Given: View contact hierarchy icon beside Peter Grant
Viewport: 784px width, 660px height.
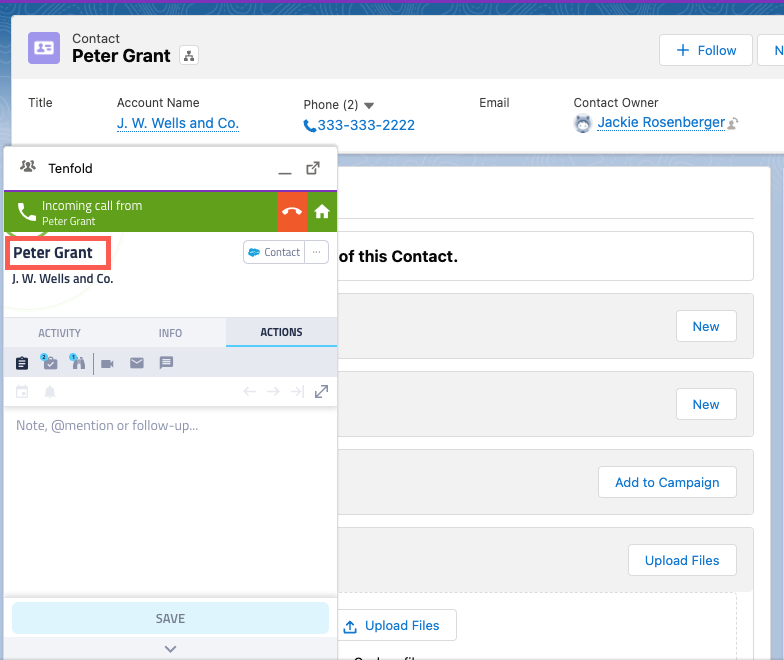Looking at the screenshot, I should tap(188, 56).
